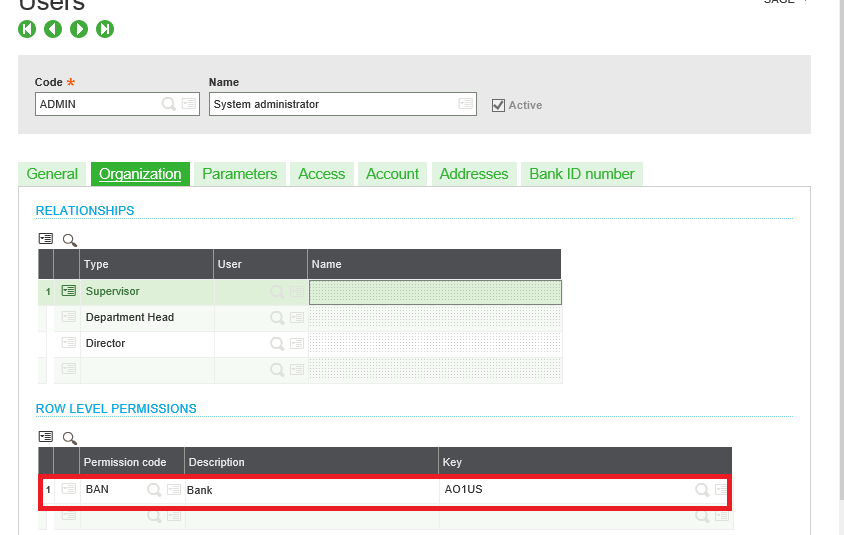Open row actions icon for Department Head
The width and height of the screenshot is (844, 535).
click(x=68, y=316)
